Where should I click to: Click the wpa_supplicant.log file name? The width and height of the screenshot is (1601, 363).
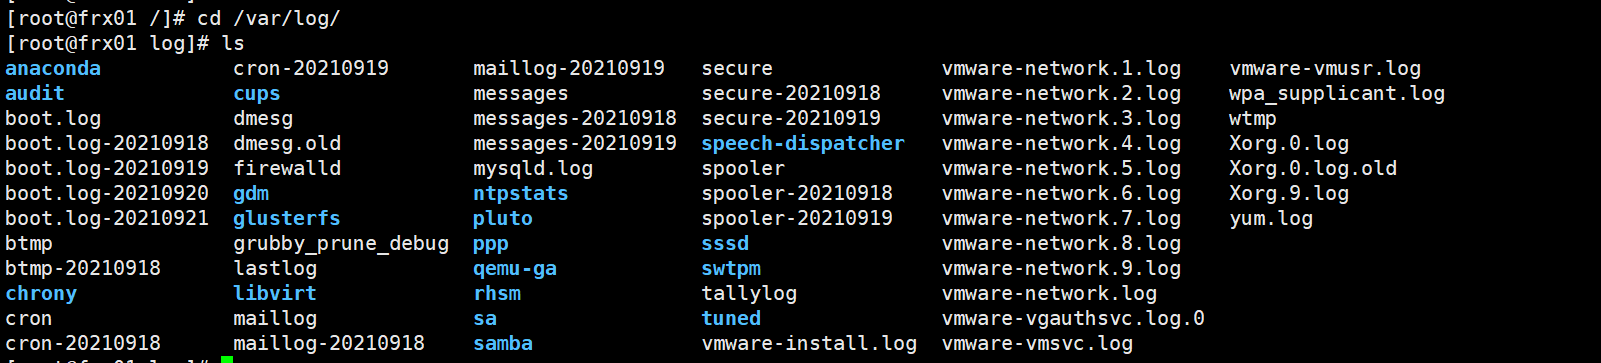coord(1337,93)
